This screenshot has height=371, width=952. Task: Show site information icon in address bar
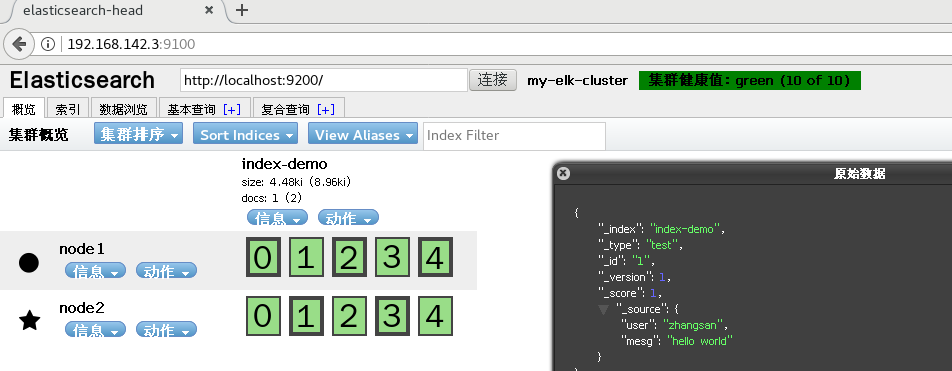pyautogui.click(x=47, y=44)
